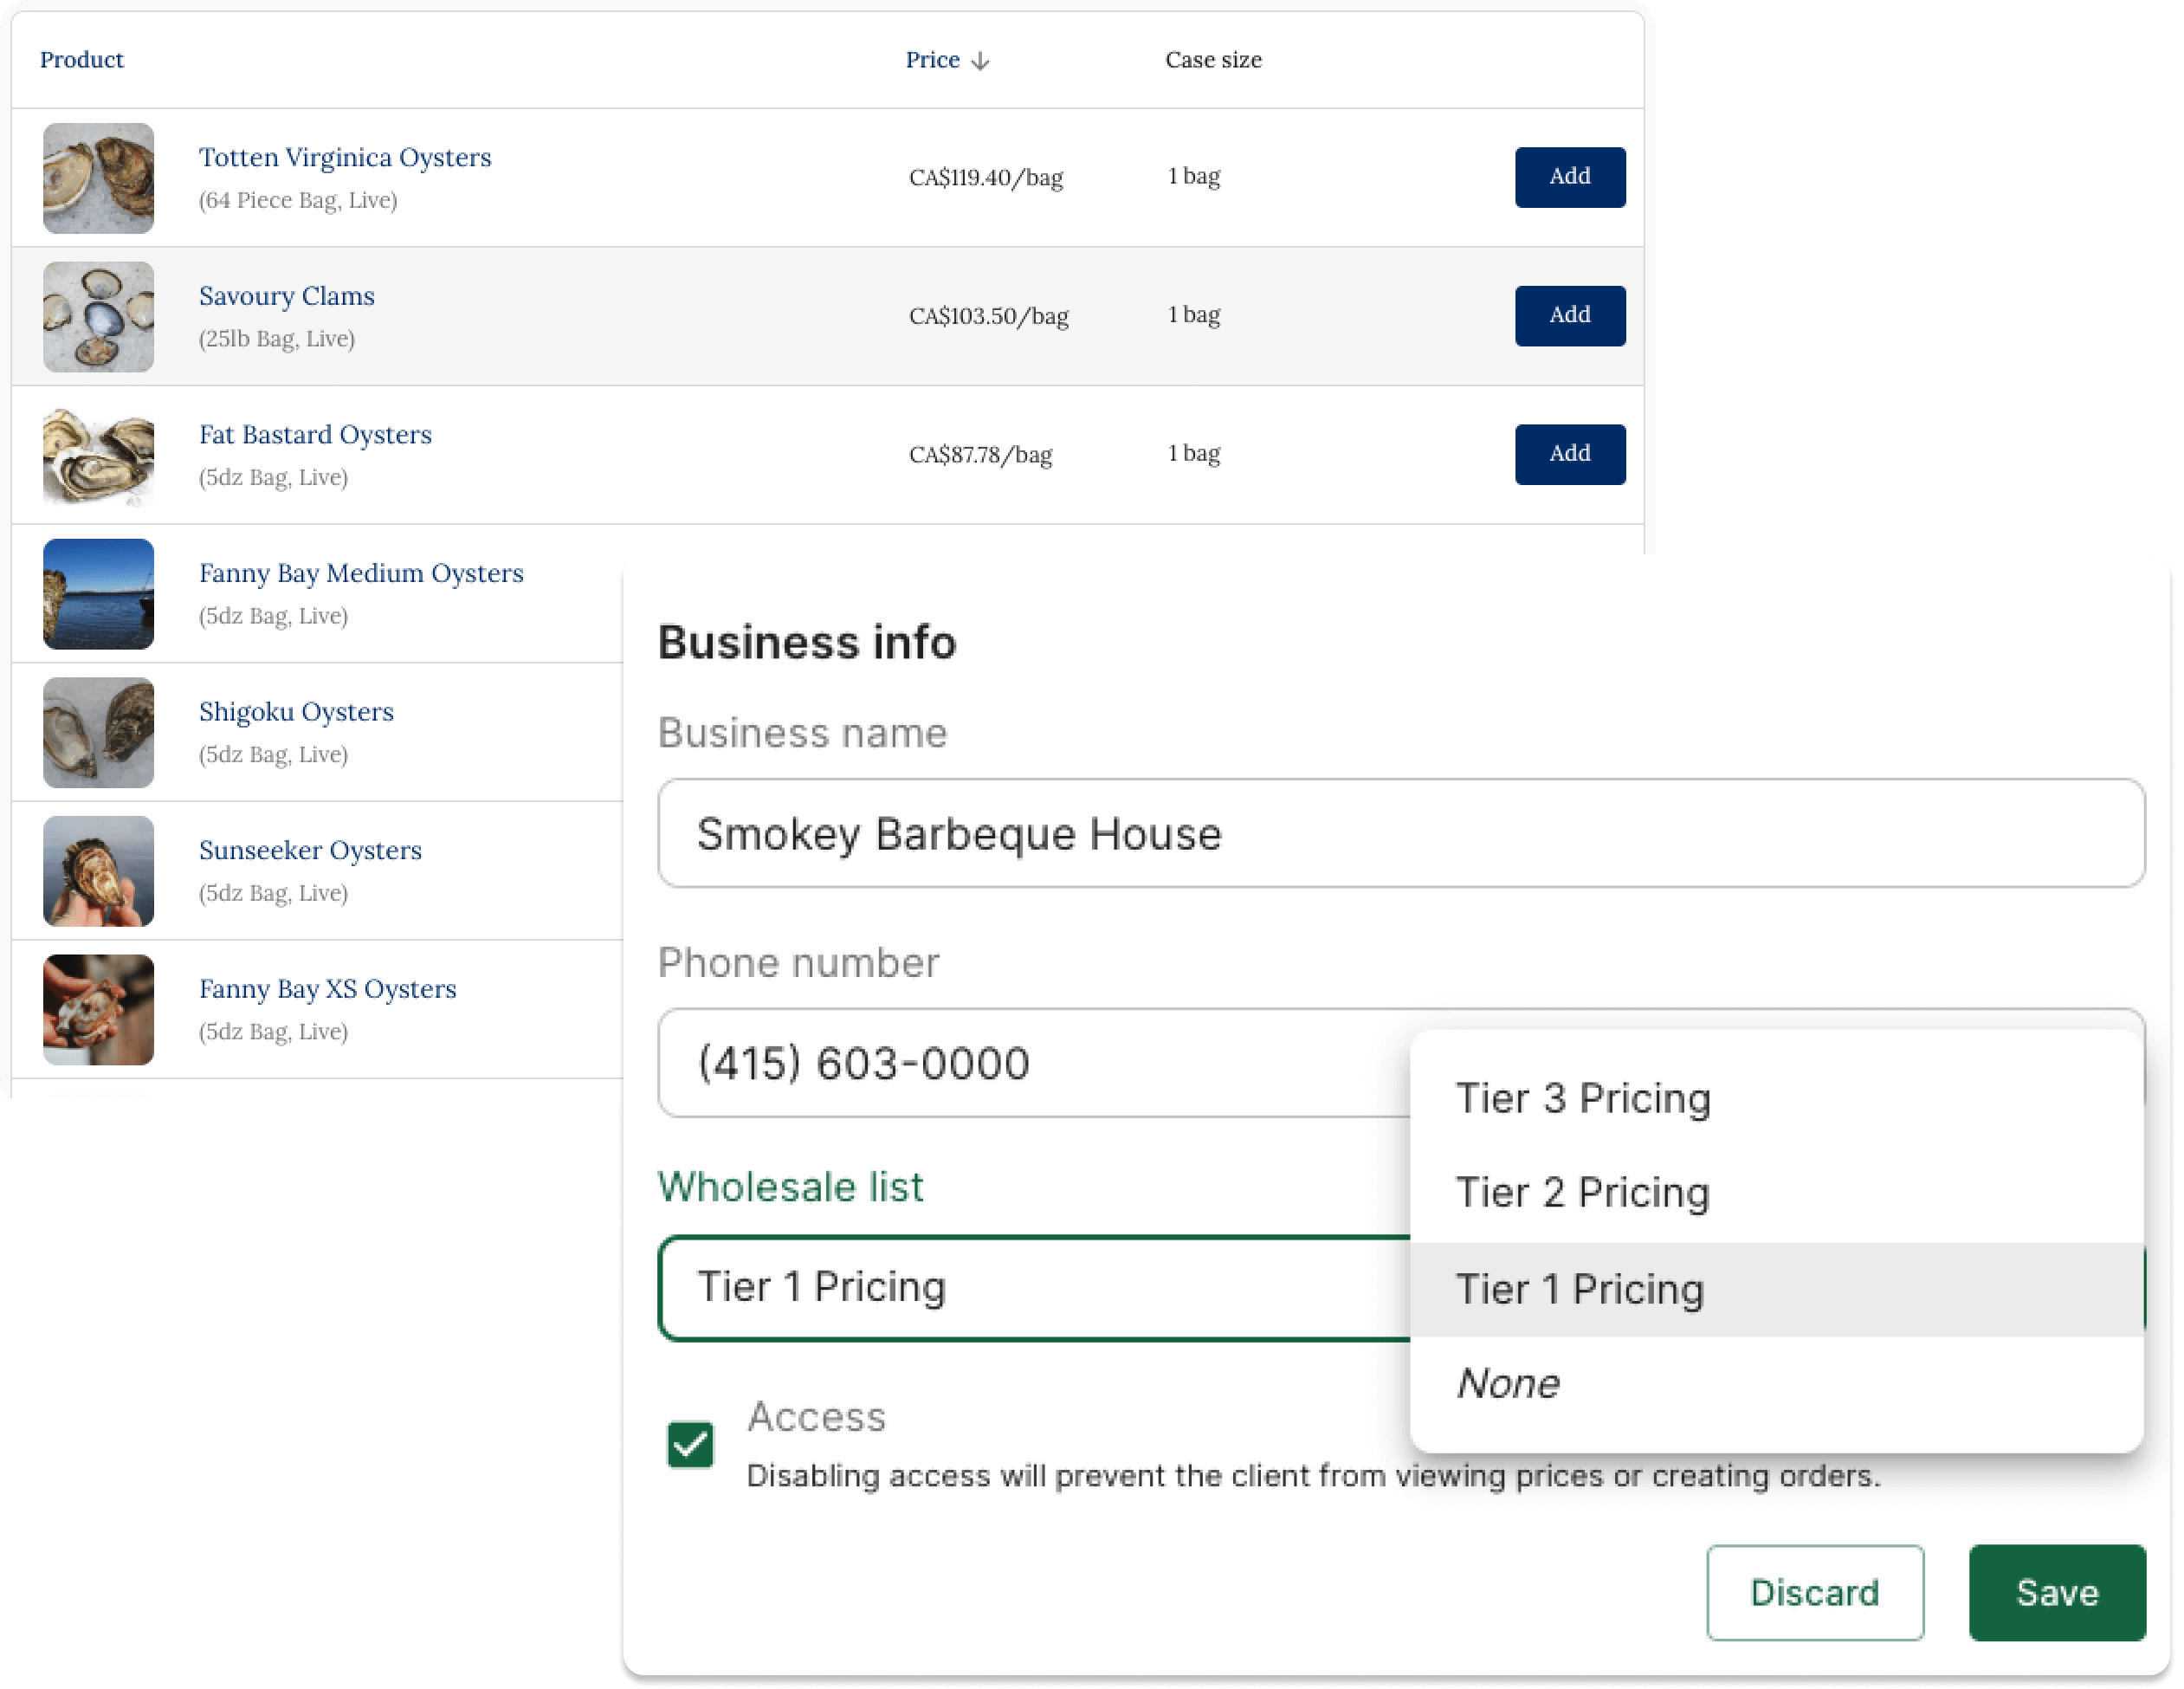Select Tier 1 Pricing in dropdown list

(x=1776, y=1289)
